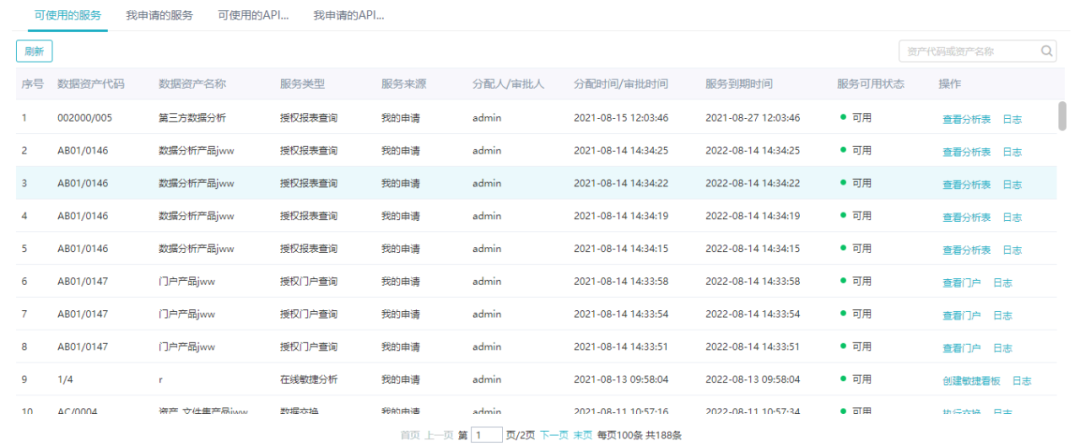Click the 数据资产代码 column header
Image resolution: width=1080 pixels, height=446 pixels.
pyautogui.click(x=91, y=84)
